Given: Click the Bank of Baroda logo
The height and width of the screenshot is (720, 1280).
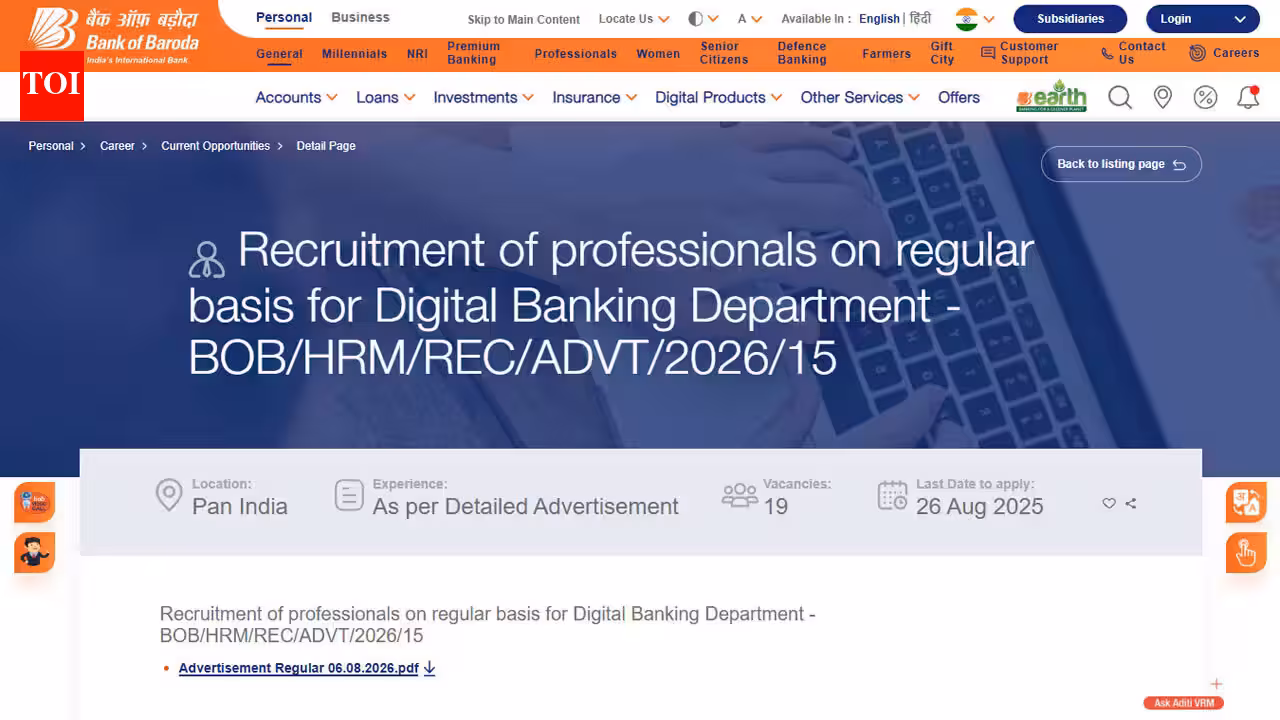Looking at the screenshot, I should [113, 35].
